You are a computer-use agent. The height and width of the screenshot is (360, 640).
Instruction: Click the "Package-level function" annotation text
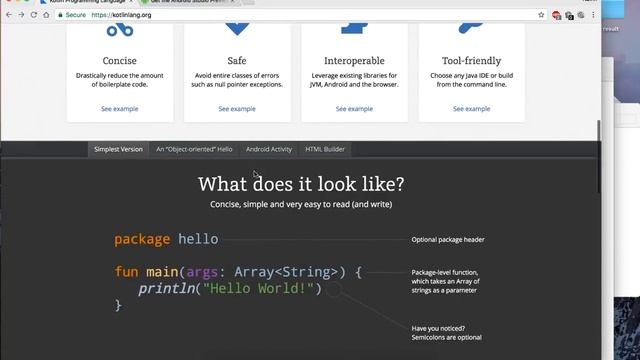coord(445,282)
